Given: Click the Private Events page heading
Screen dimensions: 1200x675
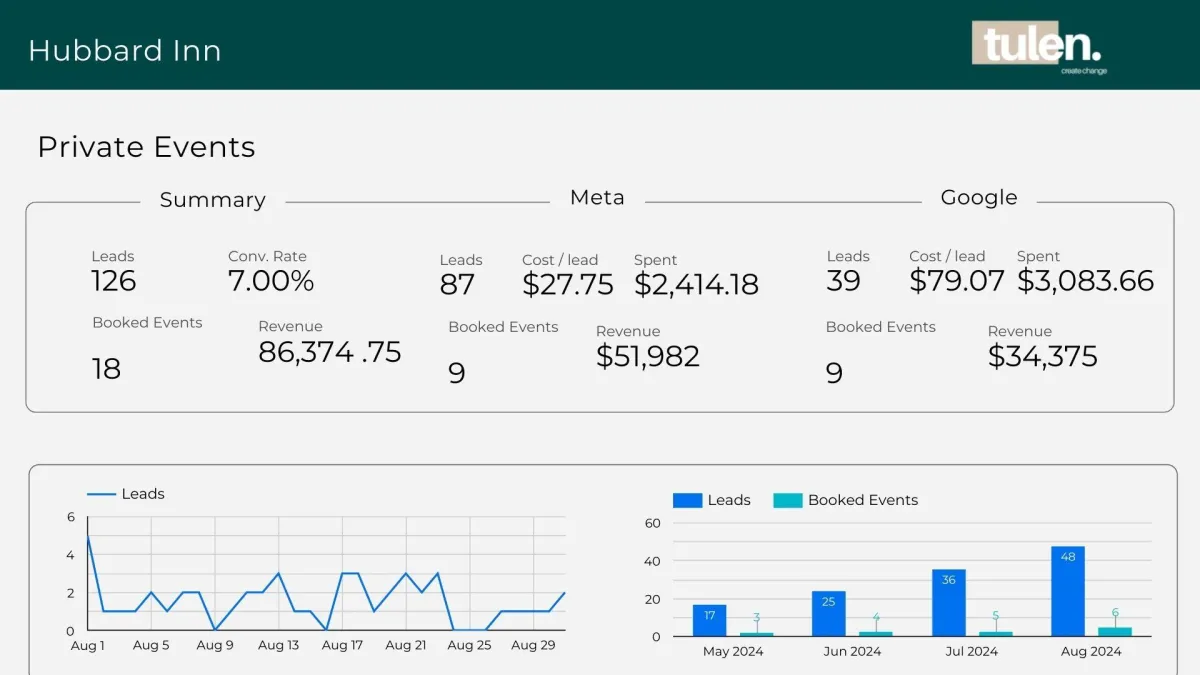Looking at the screenshot, I should tap(146, 147).
